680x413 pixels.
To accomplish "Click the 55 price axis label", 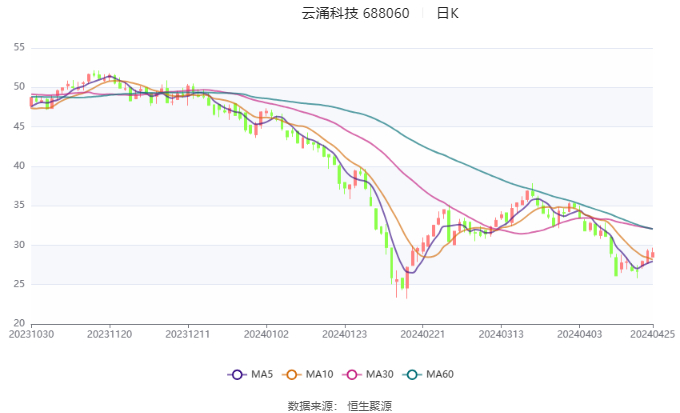I will click(20, 48).
